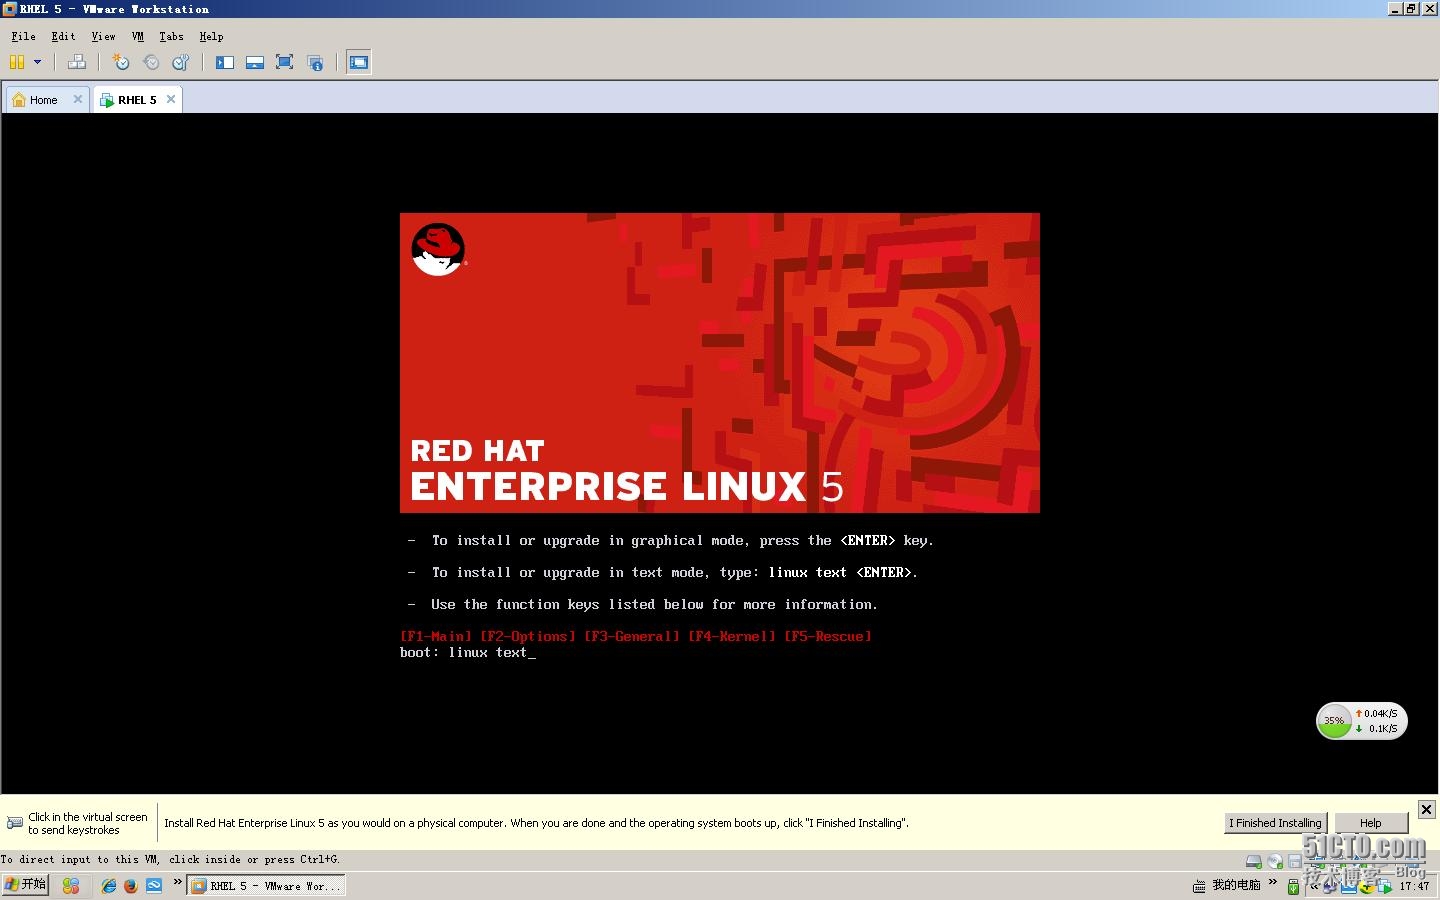Click the F1-Main boot option text
Viewport: 1440px width, 900px height.
pos(436,636)
